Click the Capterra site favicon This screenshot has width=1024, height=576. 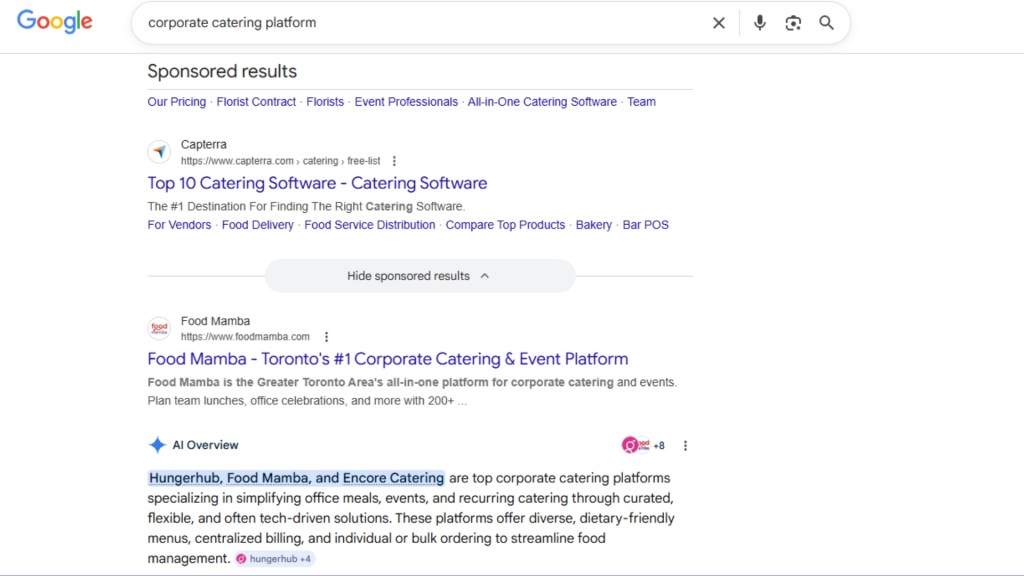[159, 152]
